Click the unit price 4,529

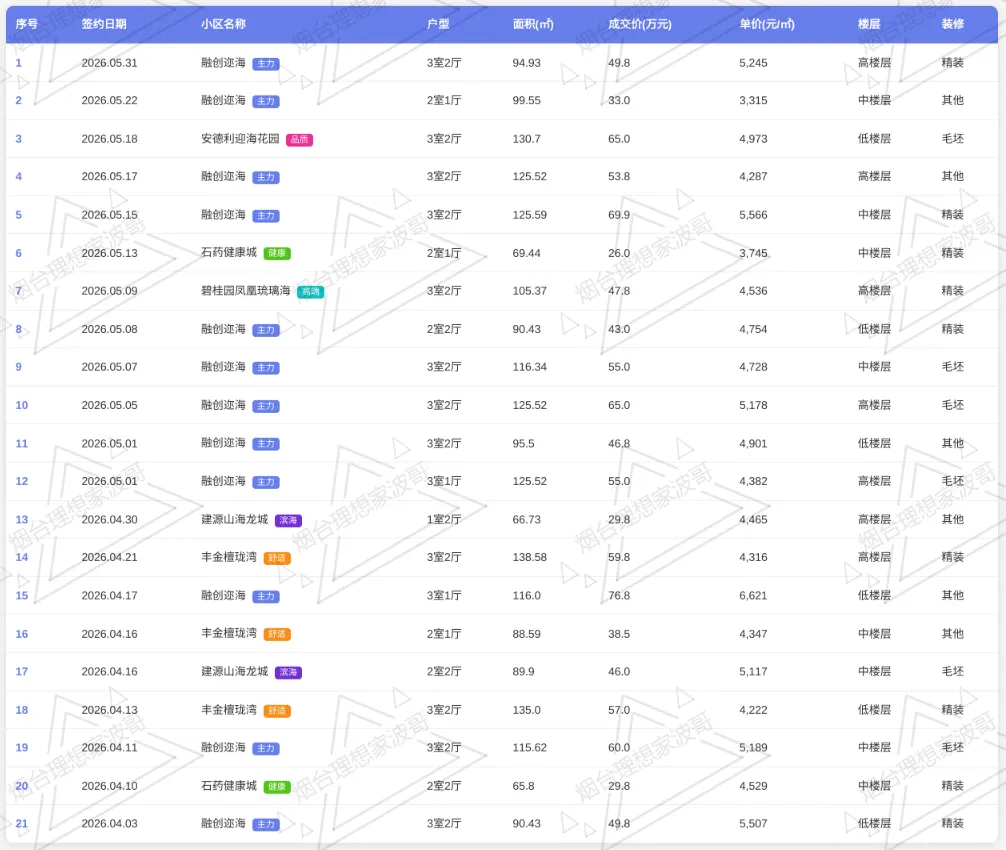pos(753,785)
